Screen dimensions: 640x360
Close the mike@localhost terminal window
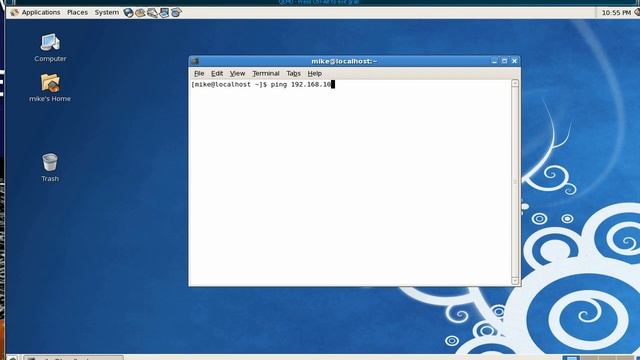point(514,61)
